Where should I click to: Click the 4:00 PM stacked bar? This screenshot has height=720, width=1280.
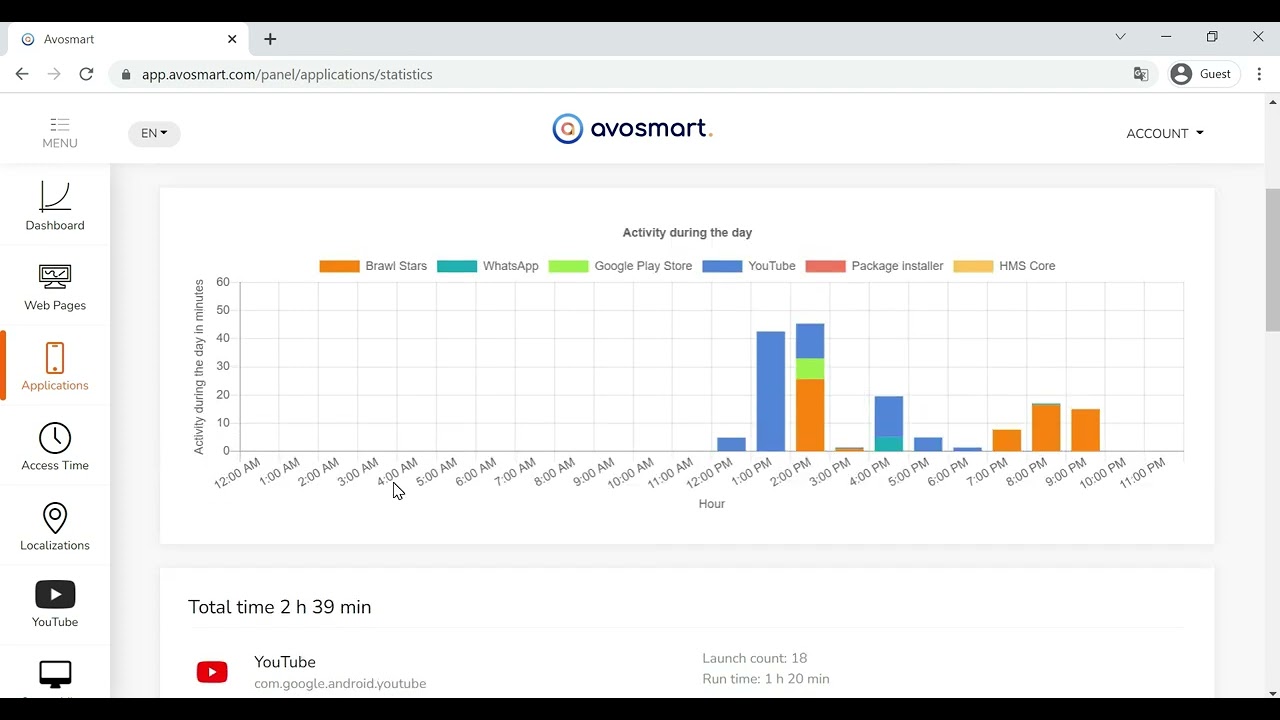(x=889, y=424)
